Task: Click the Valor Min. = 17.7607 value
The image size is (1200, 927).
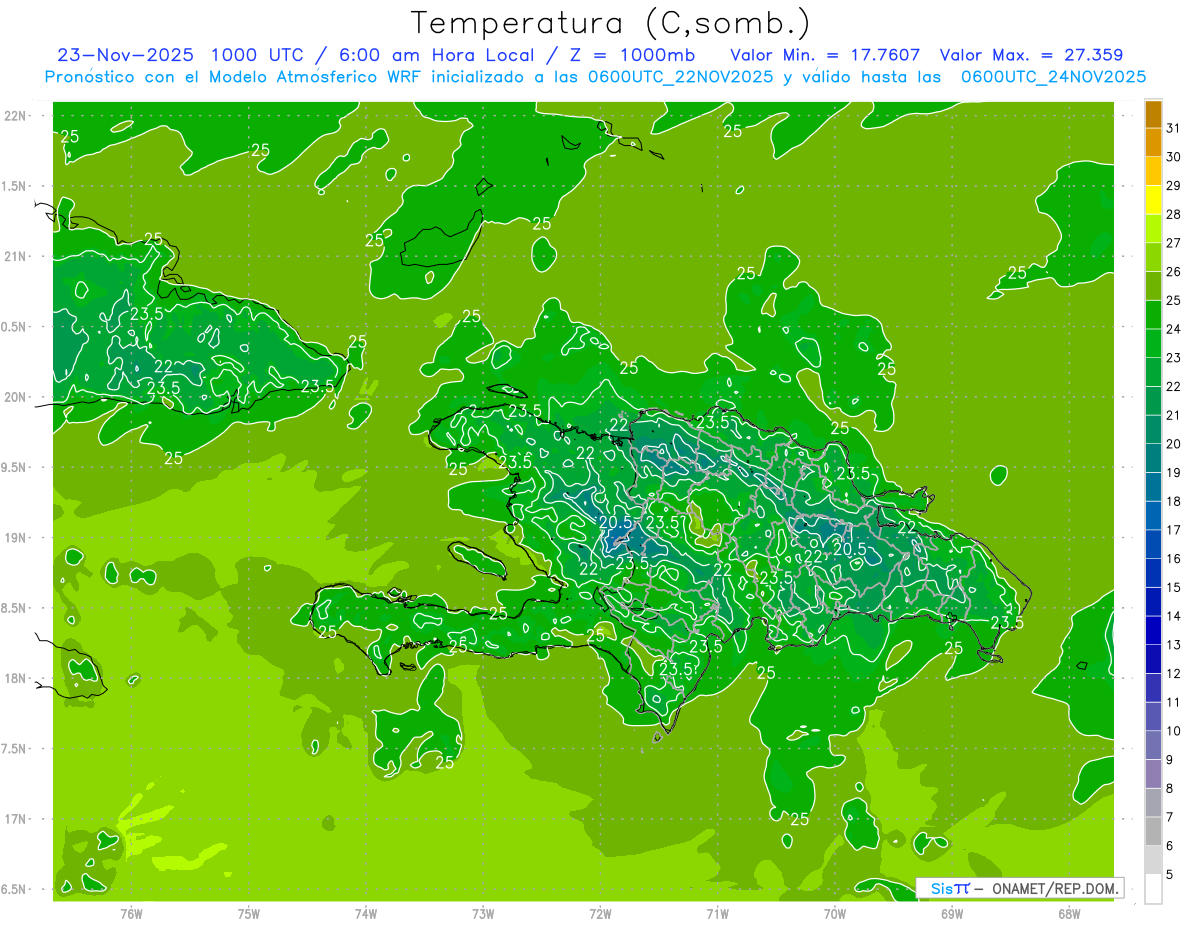Action: pos(825,55)
